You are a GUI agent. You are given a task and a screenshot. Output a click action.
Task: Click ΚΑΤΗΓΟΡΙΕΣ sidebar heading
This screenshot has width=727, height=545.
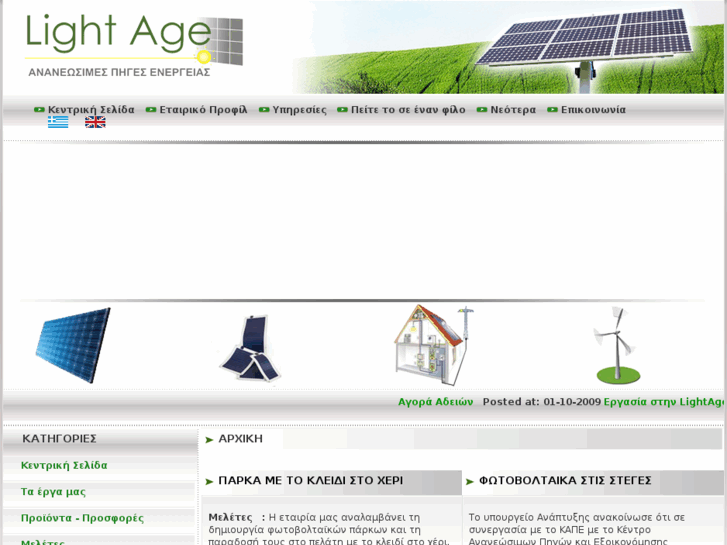click(x=59, y=439)
